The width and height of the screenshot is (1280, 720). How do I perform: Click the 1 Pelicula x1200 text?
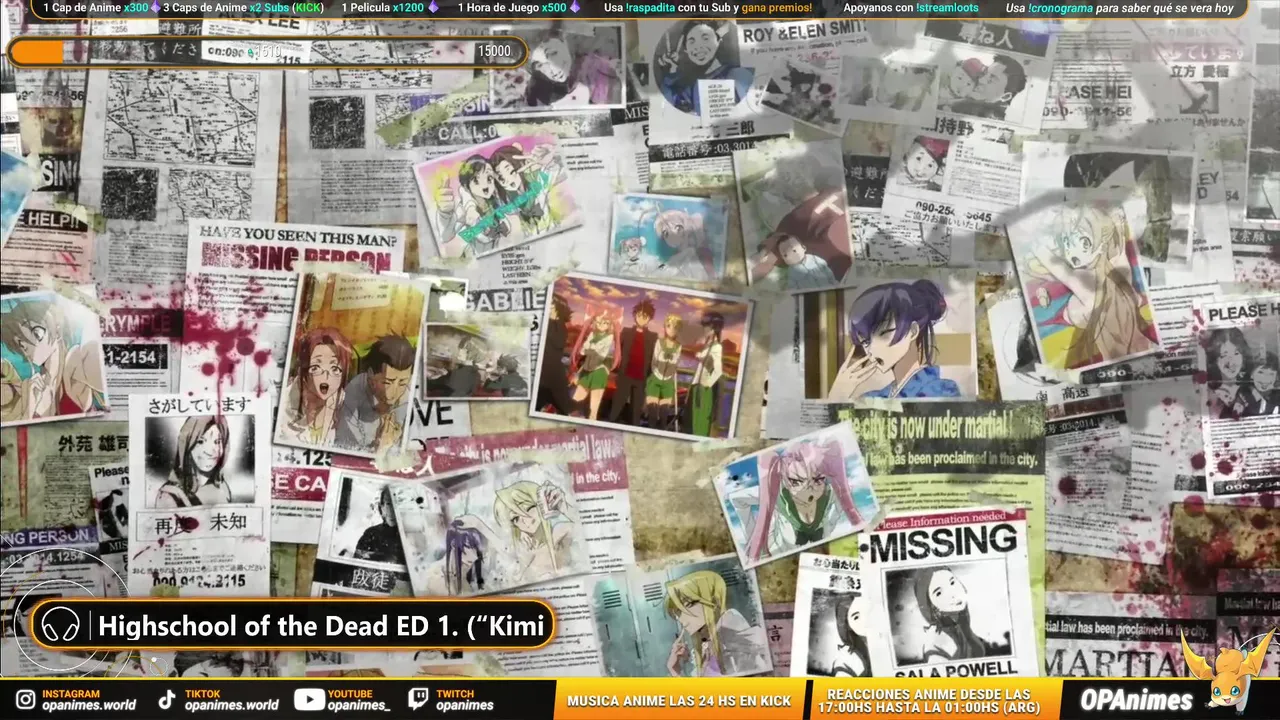[x=383, y=8]
